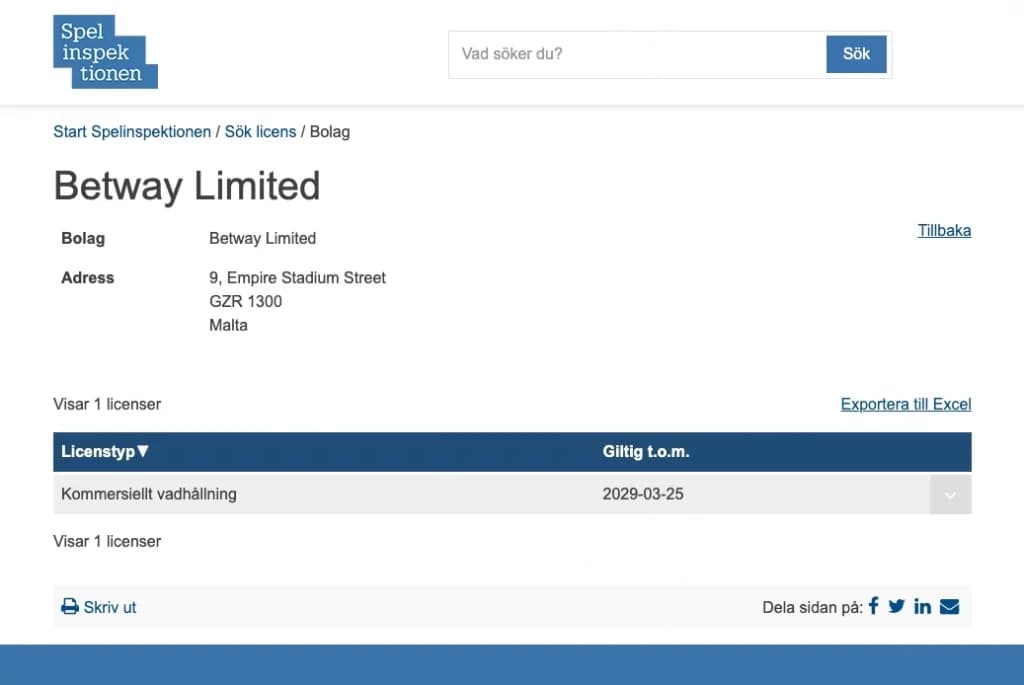Toggle the Licenstyp sort arrow

point(143,452)
